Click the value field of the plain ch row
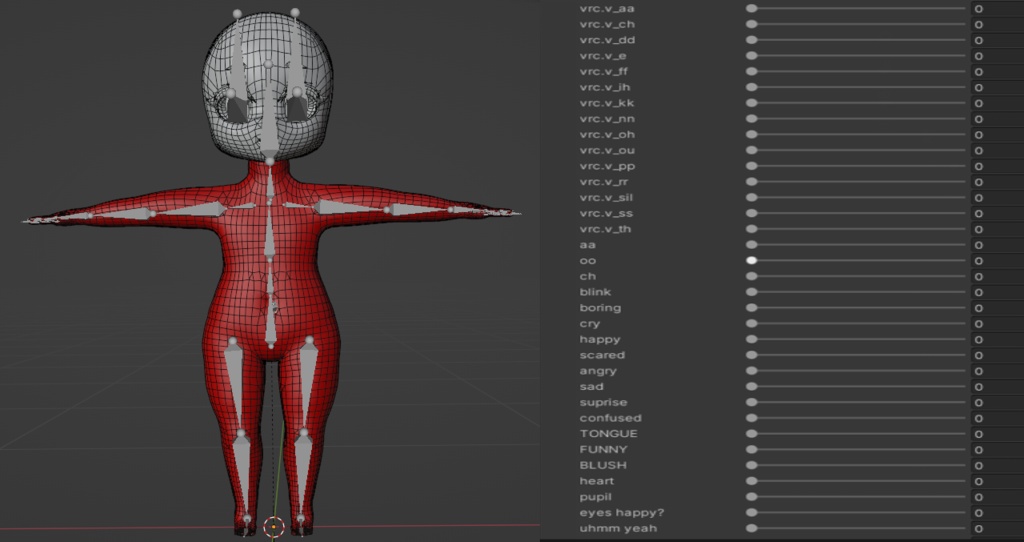 [997, 276]
